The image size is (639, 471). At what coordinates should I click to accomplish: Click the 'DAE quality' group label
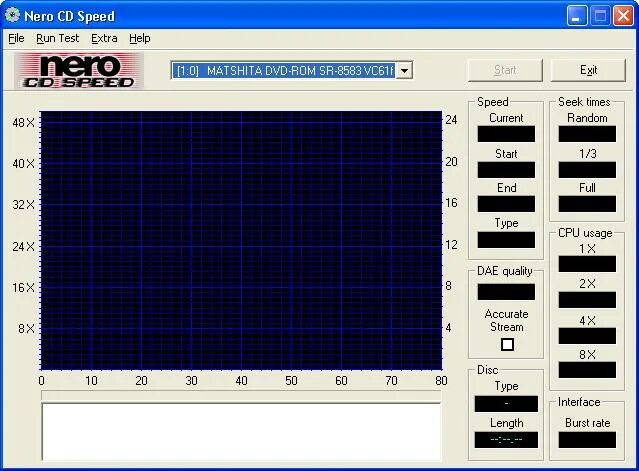[505, 271]
